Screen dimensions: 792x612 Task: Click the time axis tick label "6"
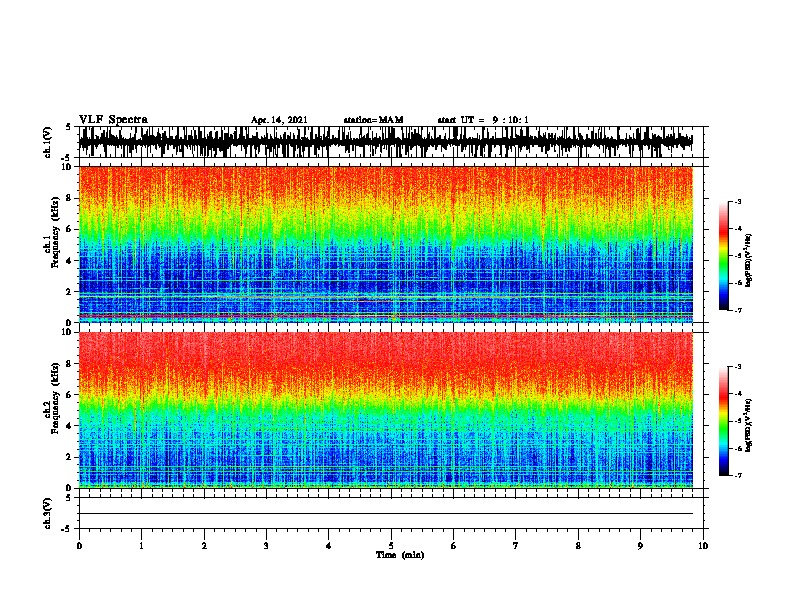tap(454, 546)
